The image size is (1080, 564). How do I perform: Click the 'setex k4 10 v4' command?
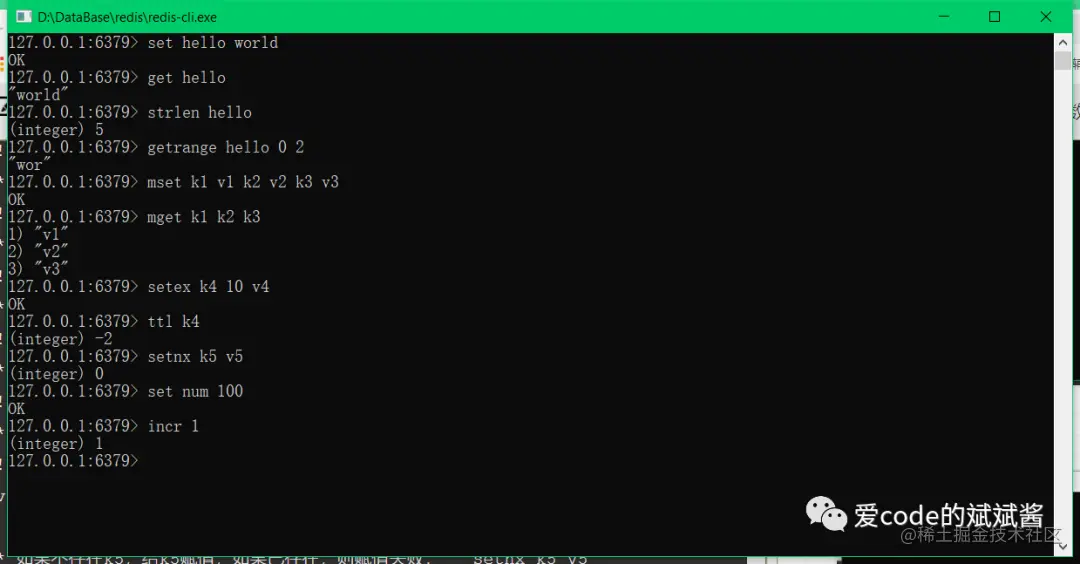(208, 286)
